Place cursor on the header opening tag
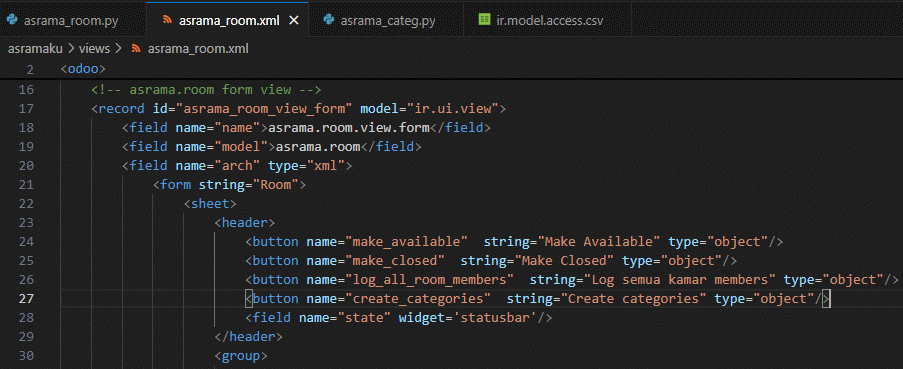 pos(245,222)
